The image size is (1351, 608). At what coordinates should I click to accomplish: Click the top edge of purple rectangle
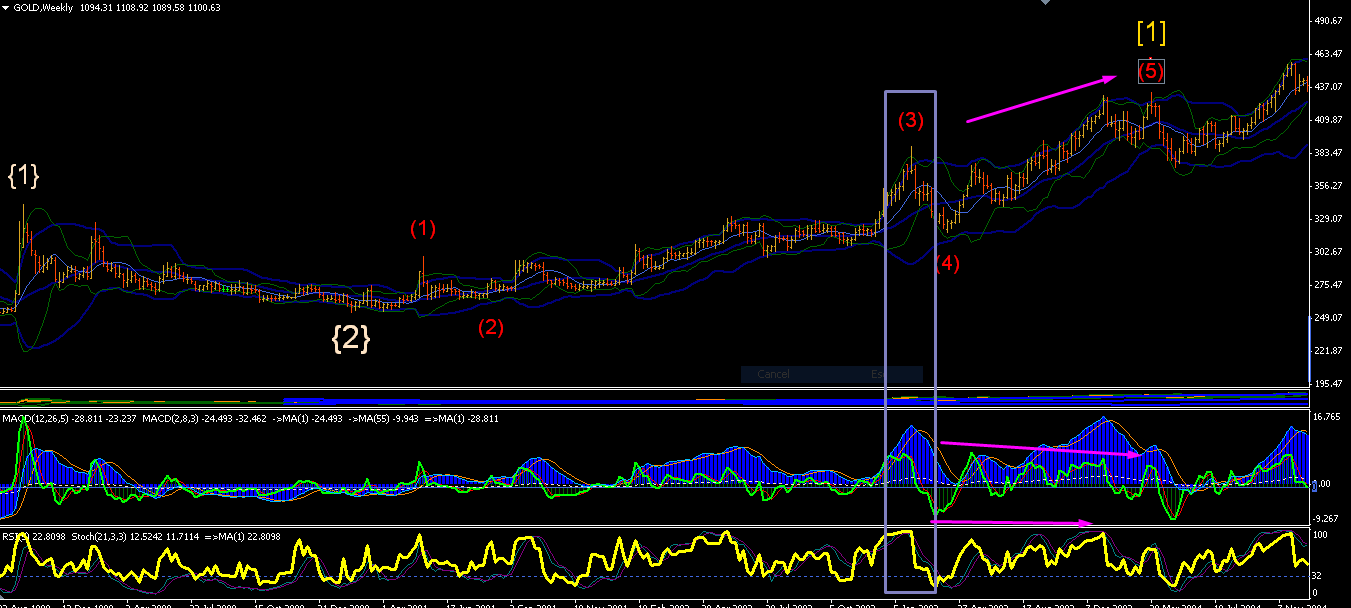[911, 92]
